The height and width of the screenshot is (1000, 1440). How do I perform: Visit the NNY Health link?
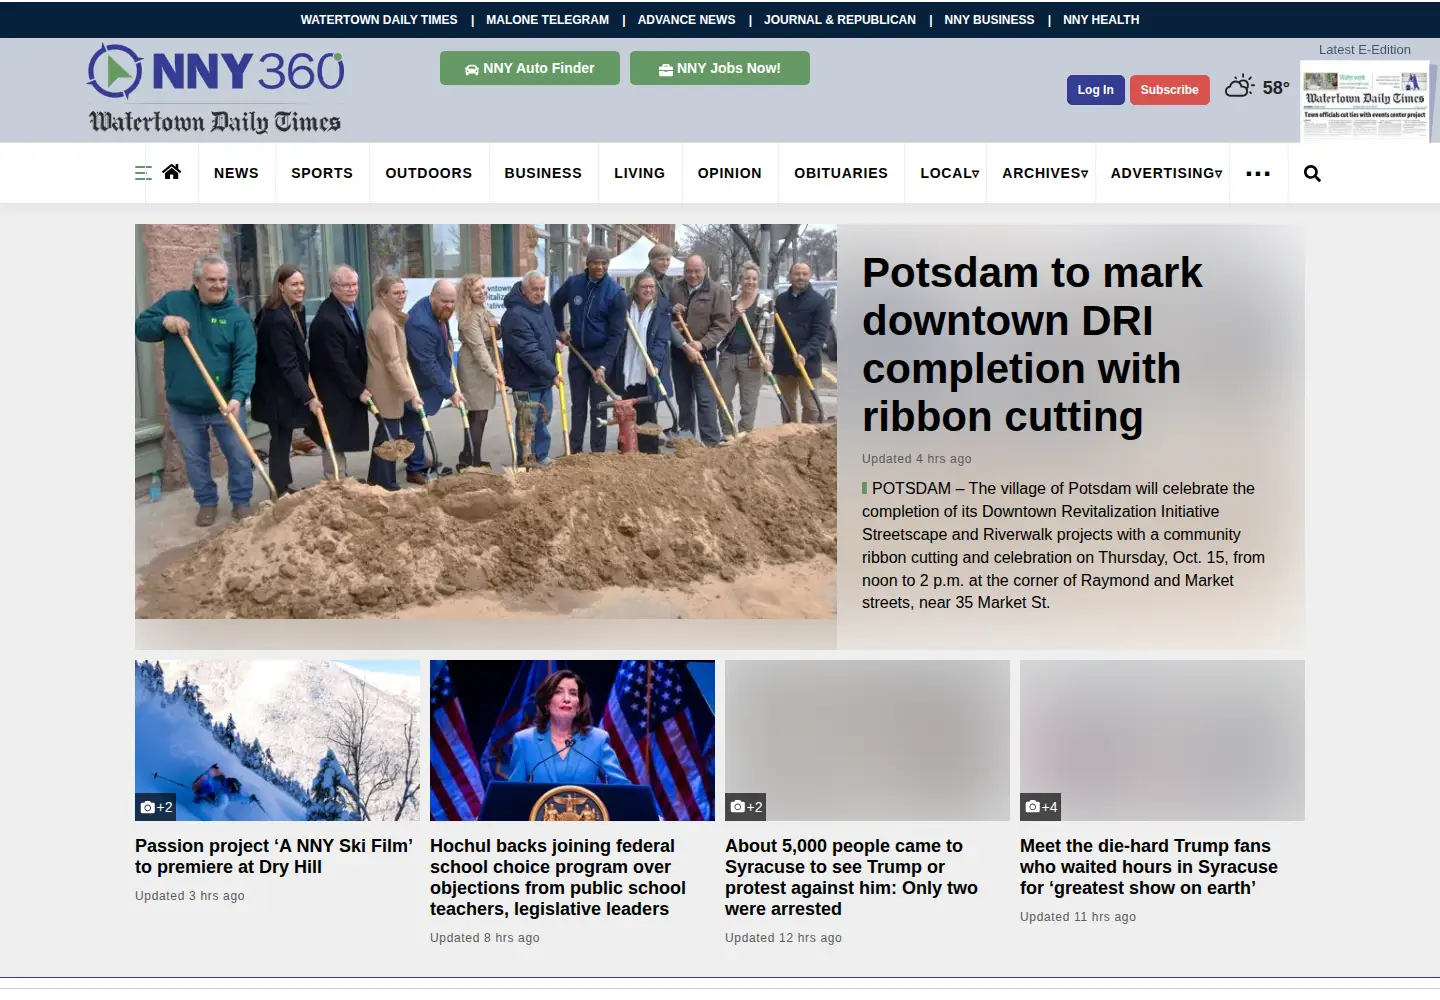pos(1101,20)
